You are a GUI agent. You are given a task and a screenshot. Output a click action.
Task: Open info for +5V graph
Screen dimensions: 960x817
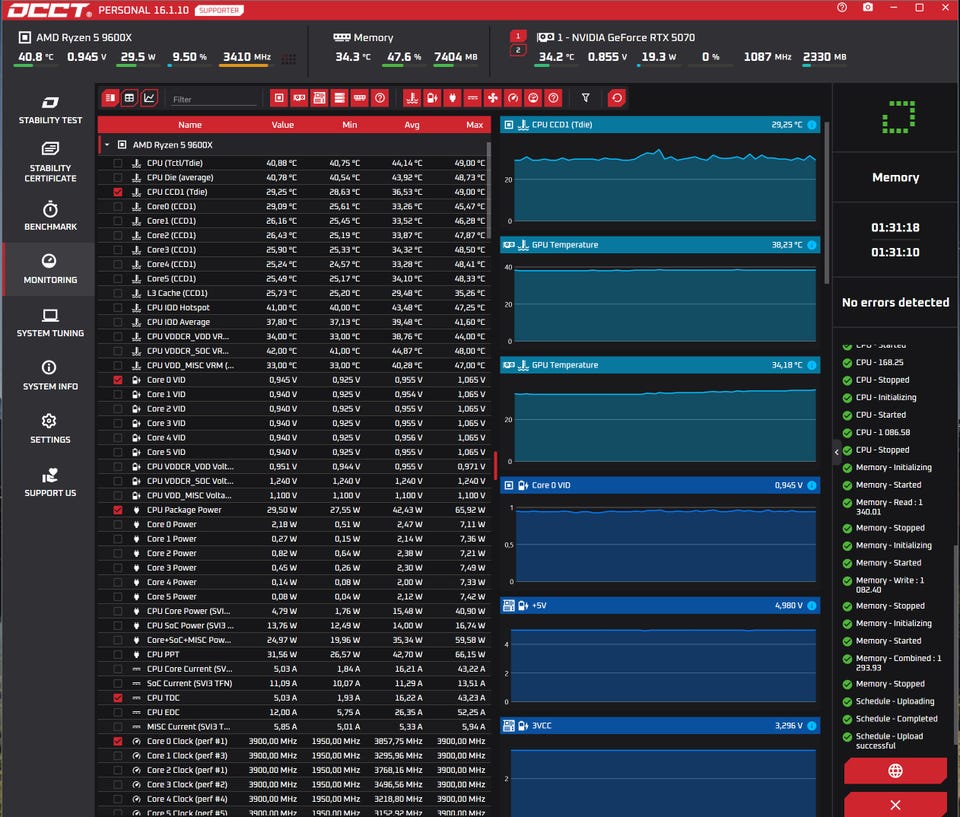tap(812, 606)
